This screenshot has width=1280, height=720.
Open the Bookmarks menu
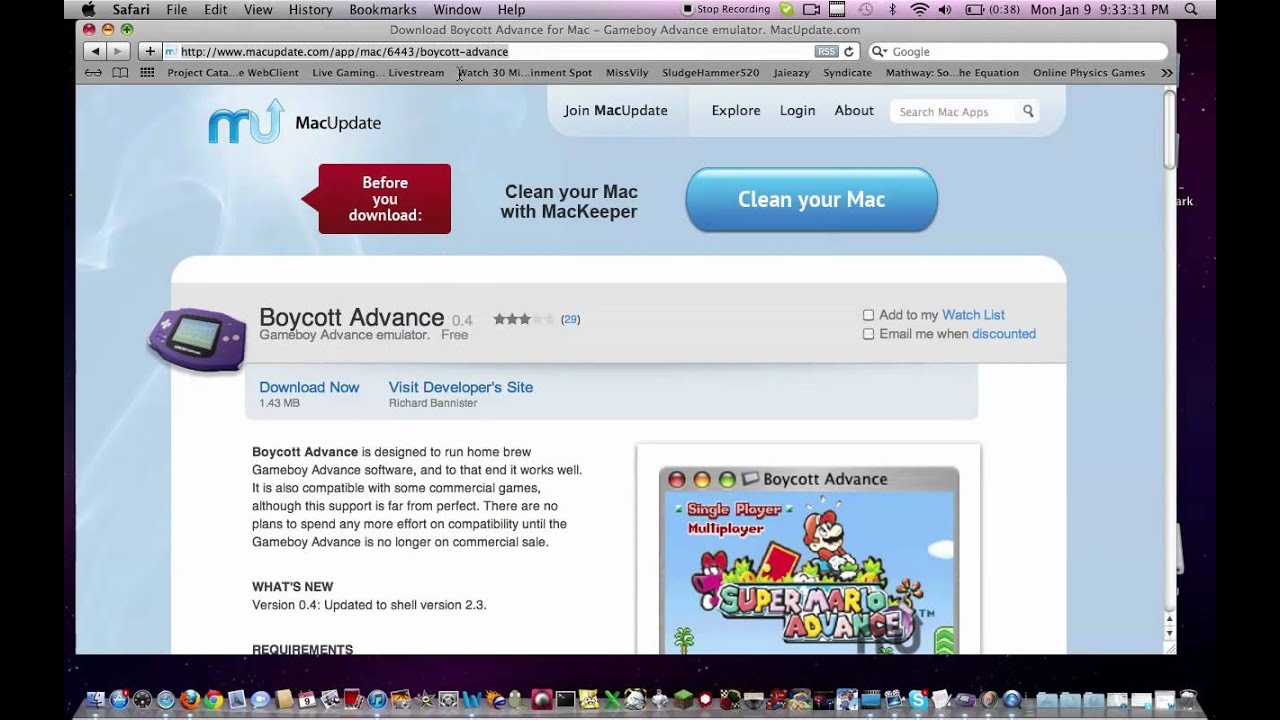coord(383,10)
